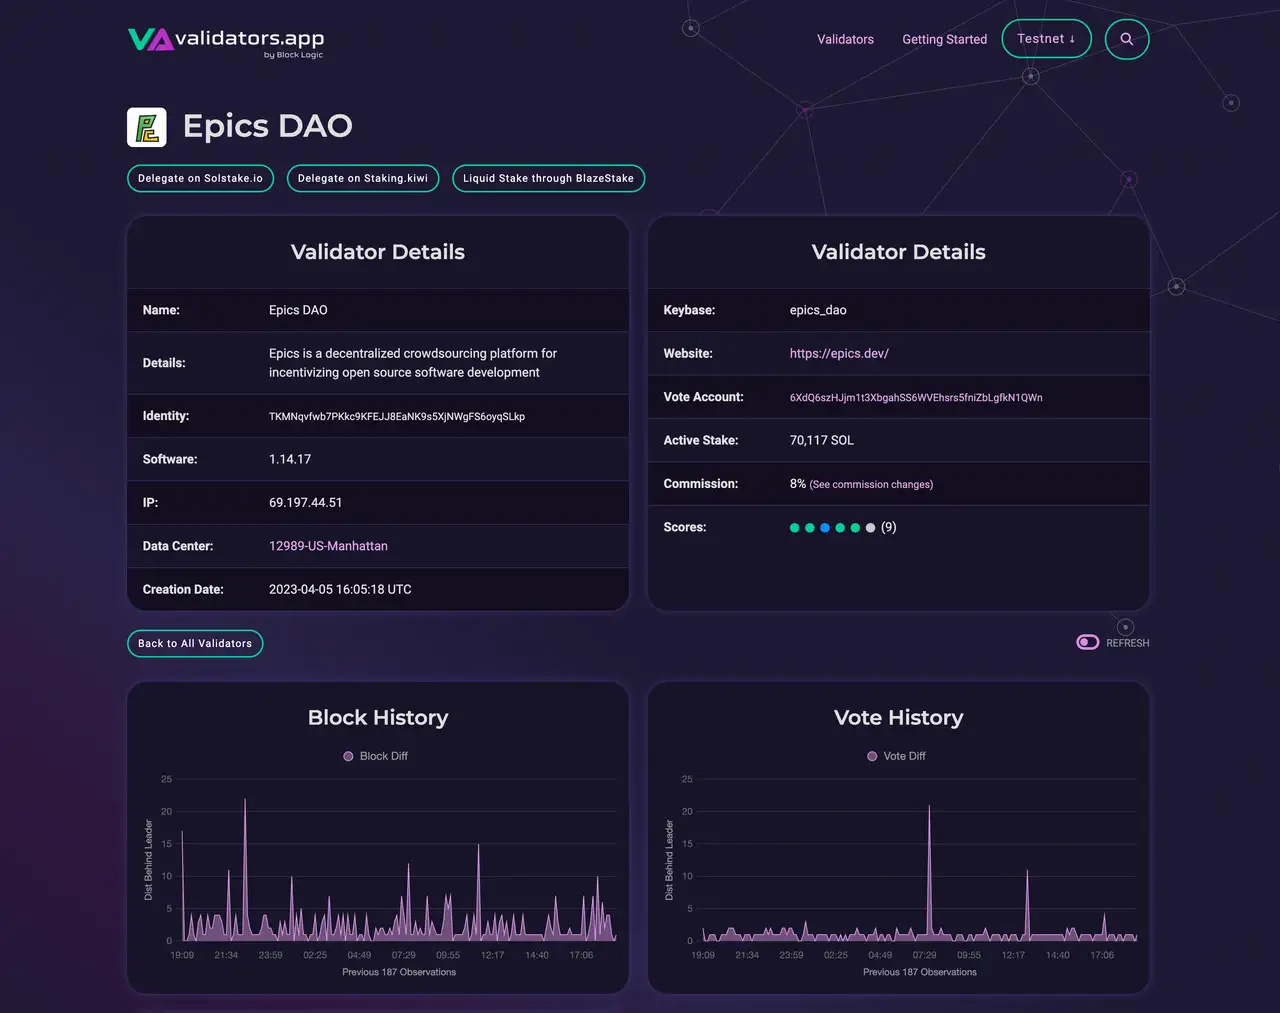Image resolution: width=1280 pixels, height=1013 pixels.
Task: Select Validators in the navigation bar
Action: (x=845, y=39)
